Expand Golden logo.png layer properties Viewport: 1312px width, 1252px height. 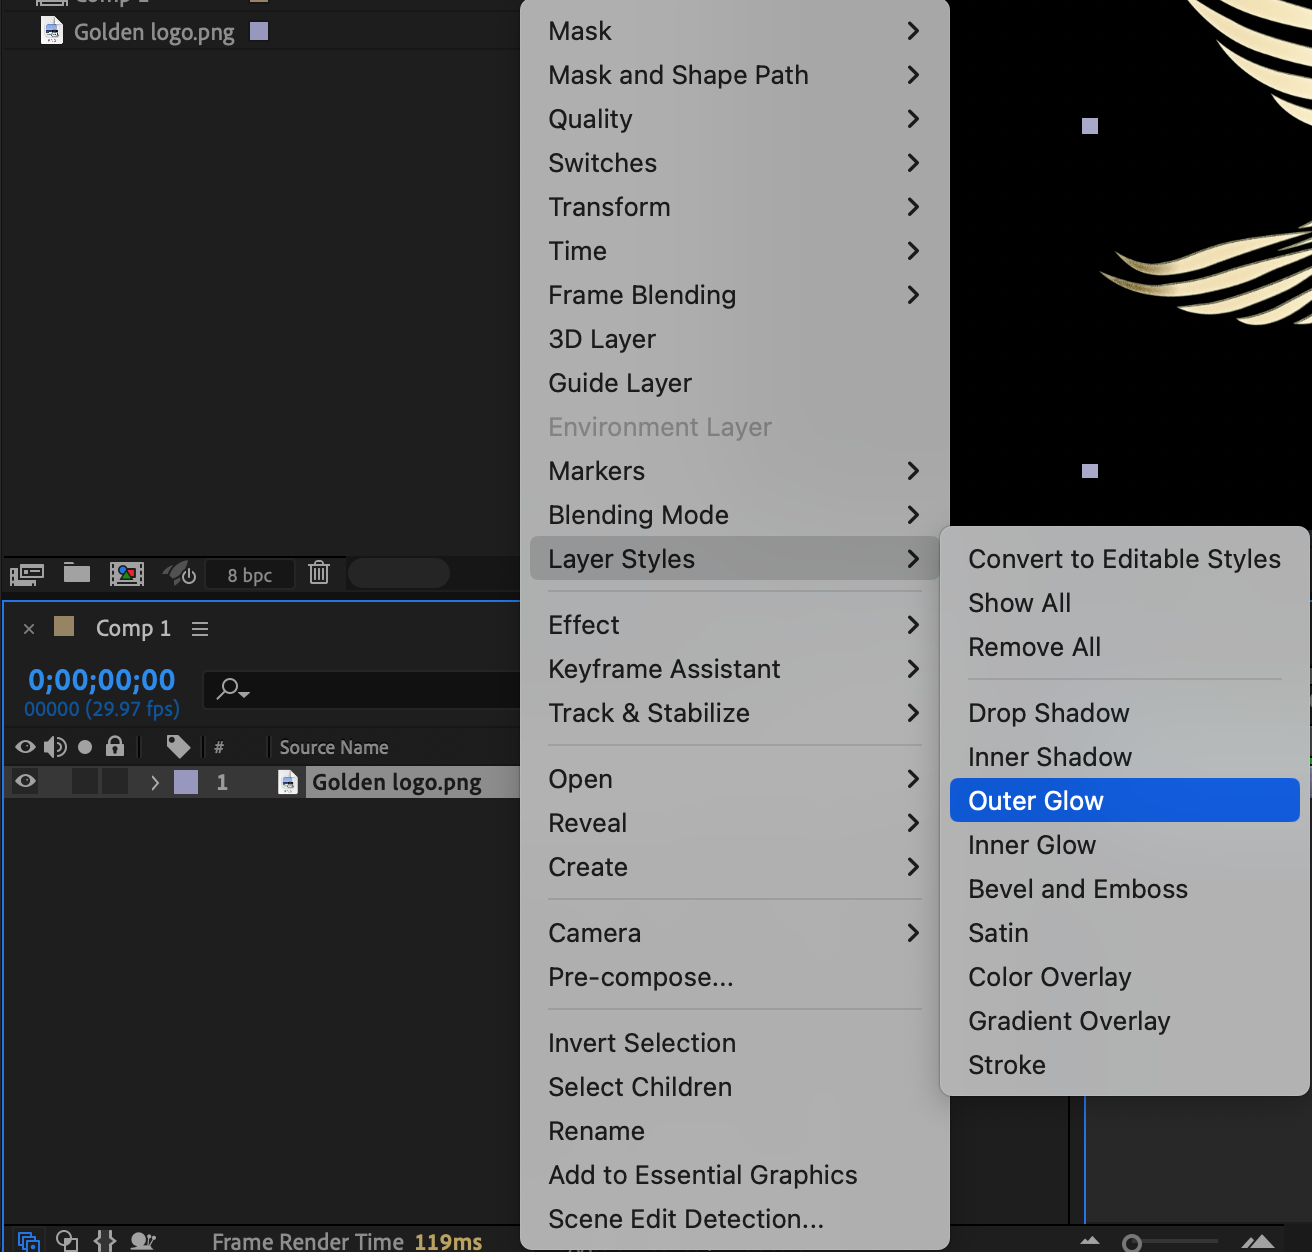coord(155,782)
